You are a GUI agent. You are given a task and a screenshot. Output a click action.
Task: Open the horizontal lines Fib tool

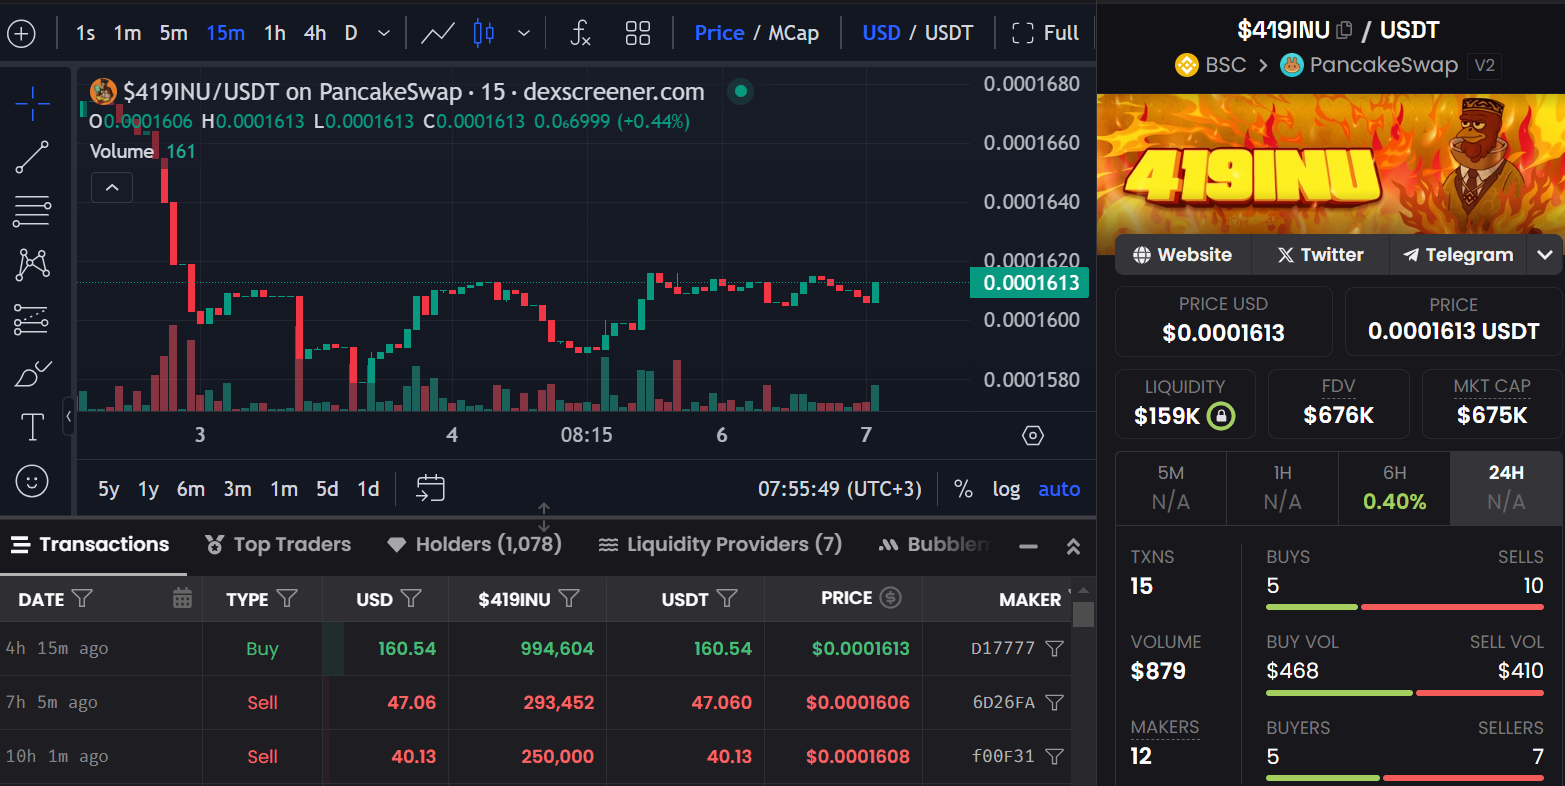coord(32,211)
